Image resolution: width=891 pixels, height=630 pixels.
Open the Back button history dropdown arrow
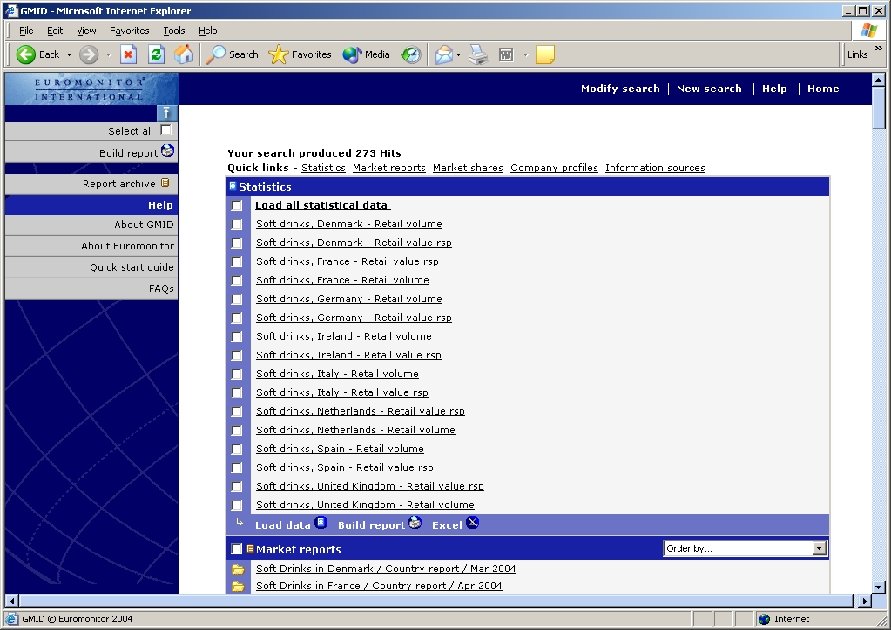coord(69,55)
